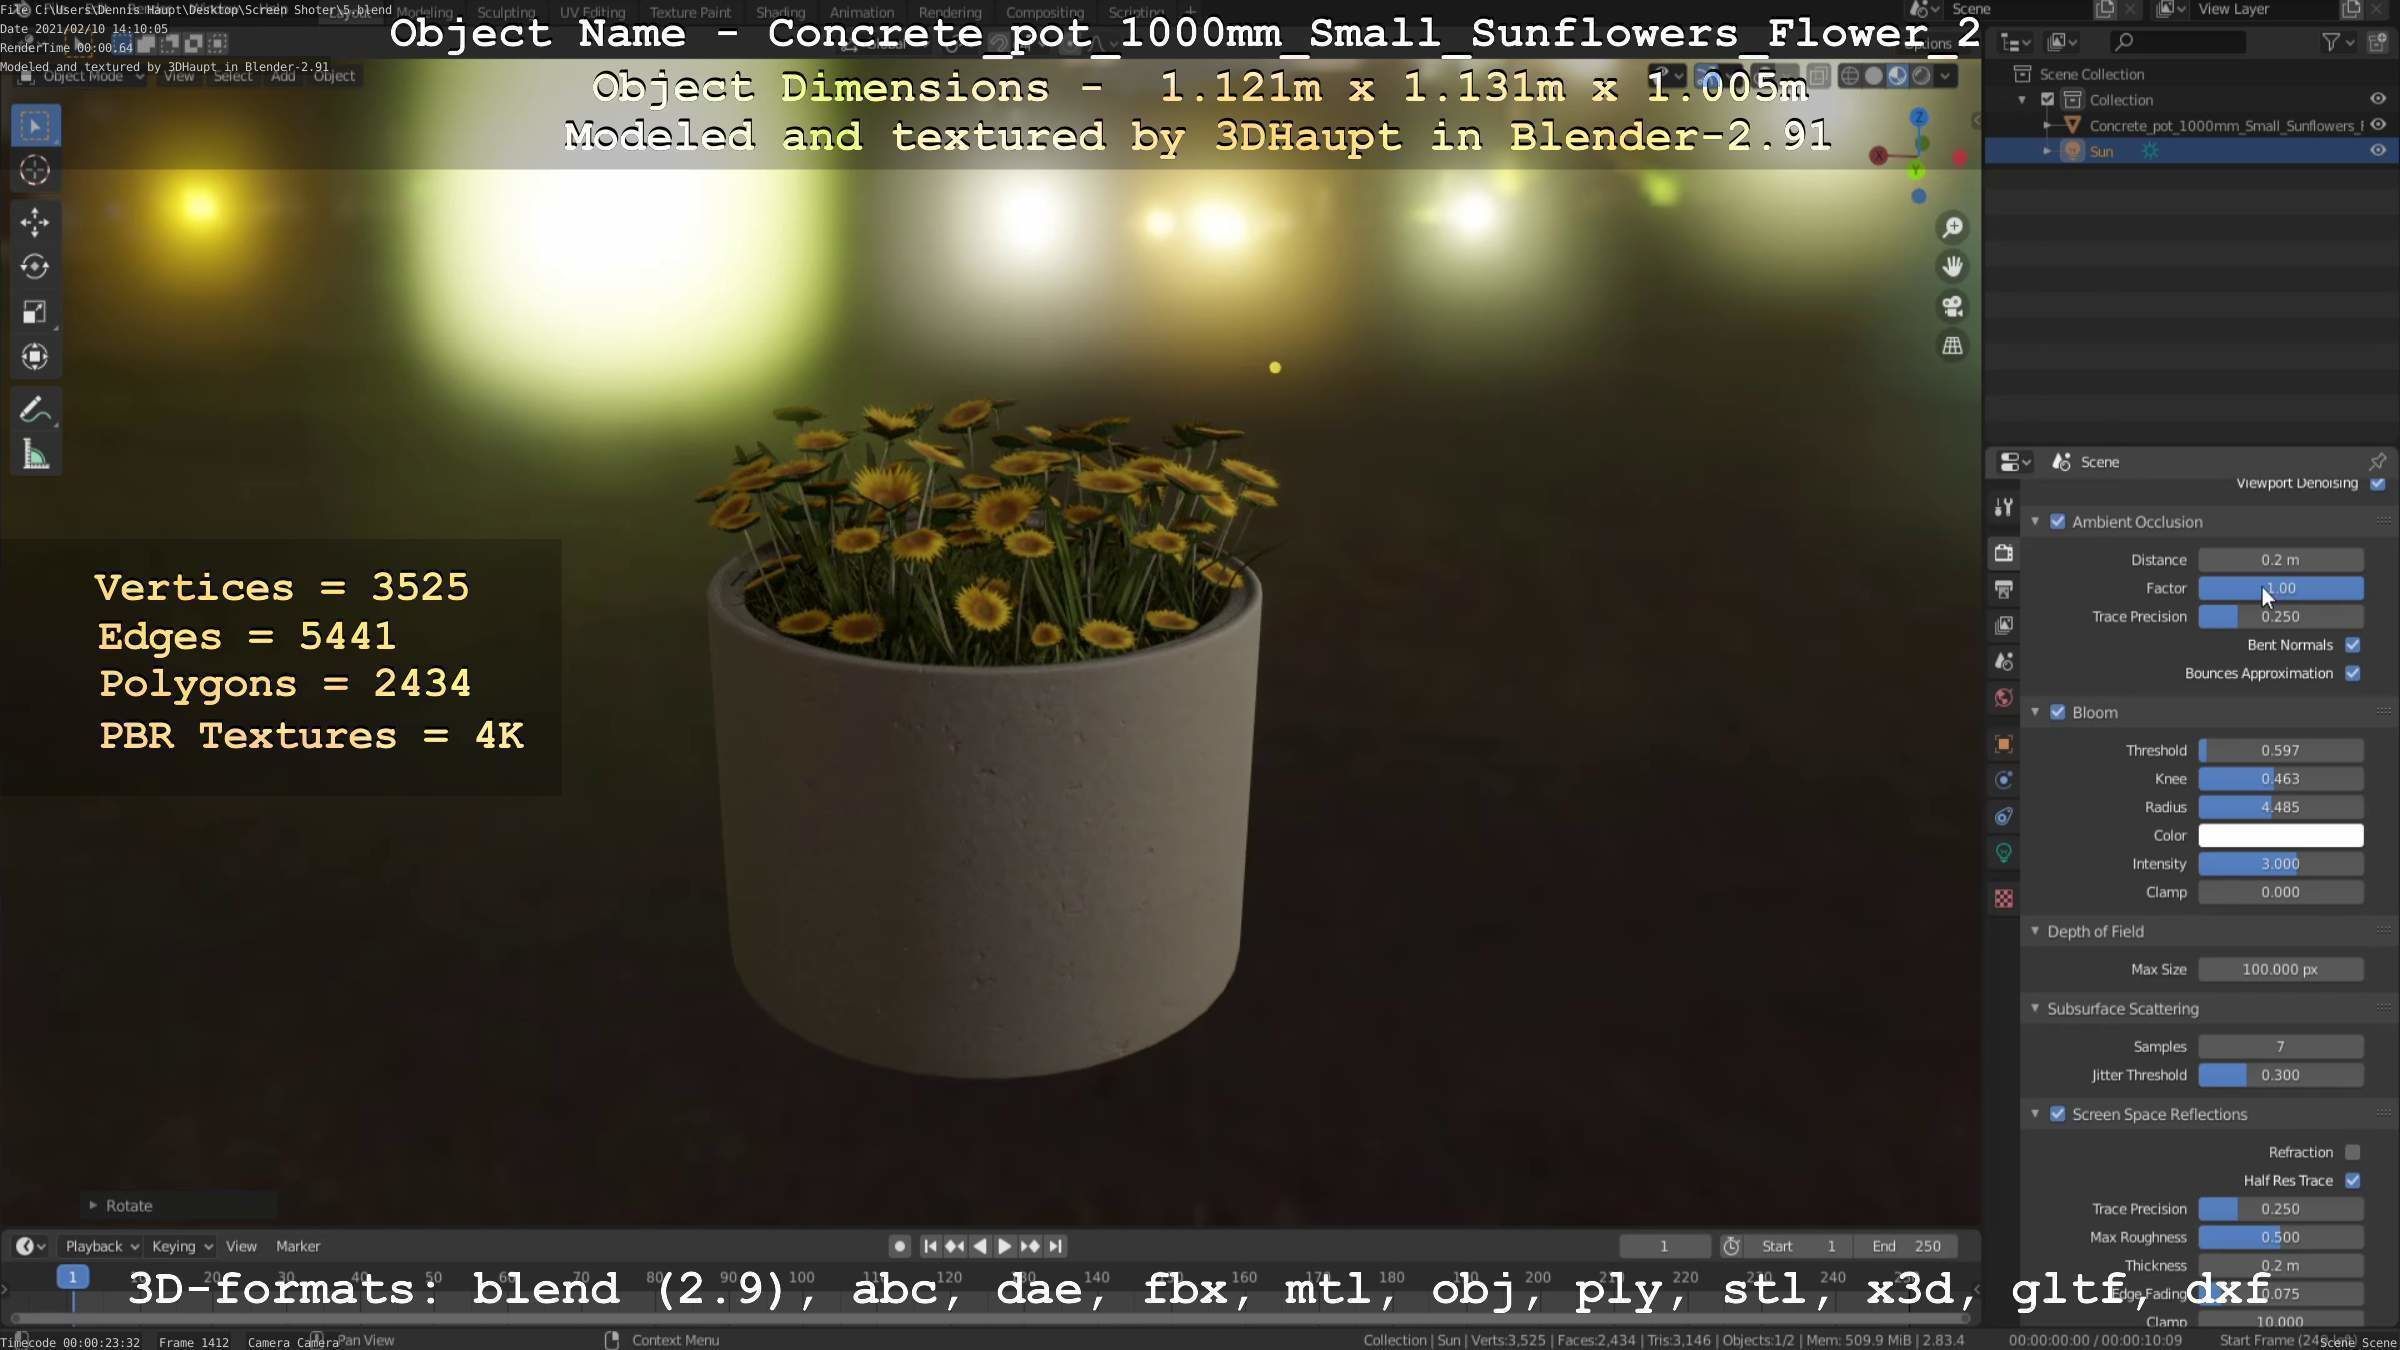Open the World properties tab
The height and width of the screenshot is (1350, 2400).
(2003, 698)
